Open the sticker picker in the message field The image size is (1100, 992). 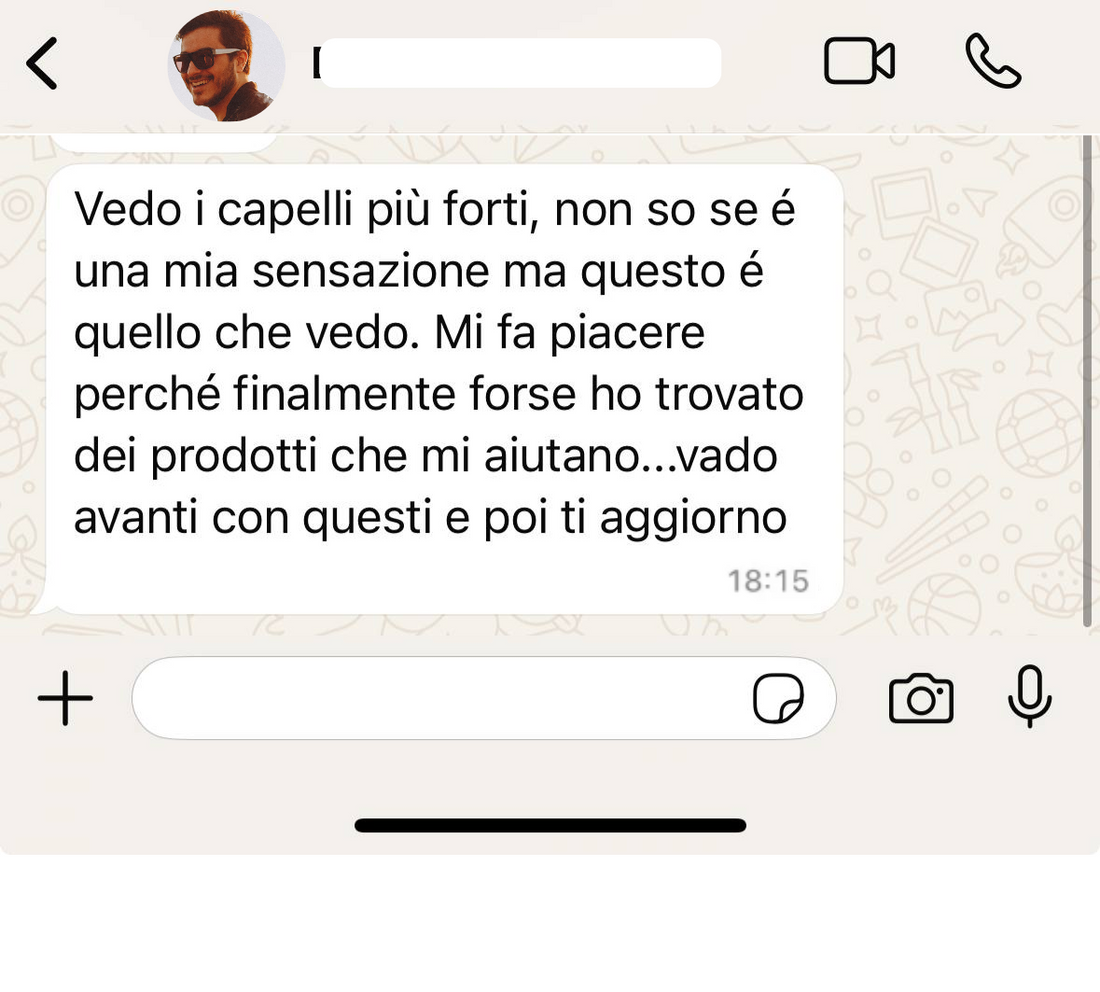click(x=778, y=698)
